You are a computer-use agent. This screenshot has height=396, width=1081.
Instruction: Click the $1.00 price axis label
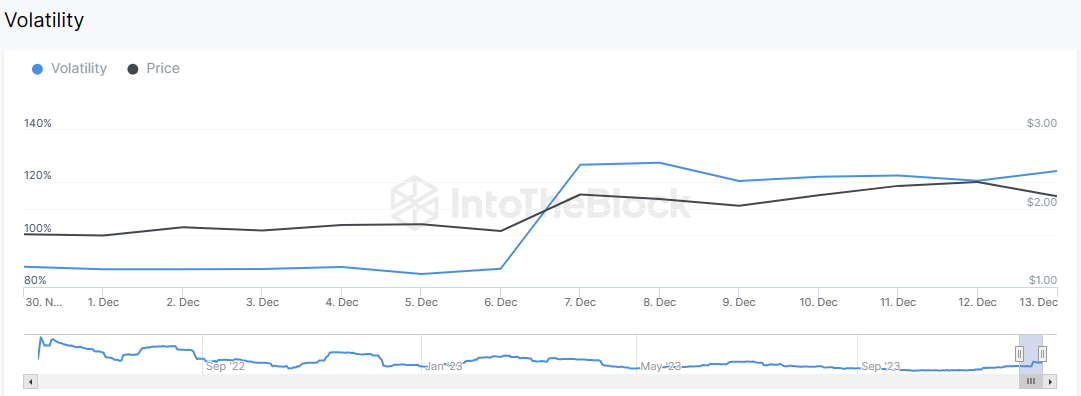coord(1042,280)
